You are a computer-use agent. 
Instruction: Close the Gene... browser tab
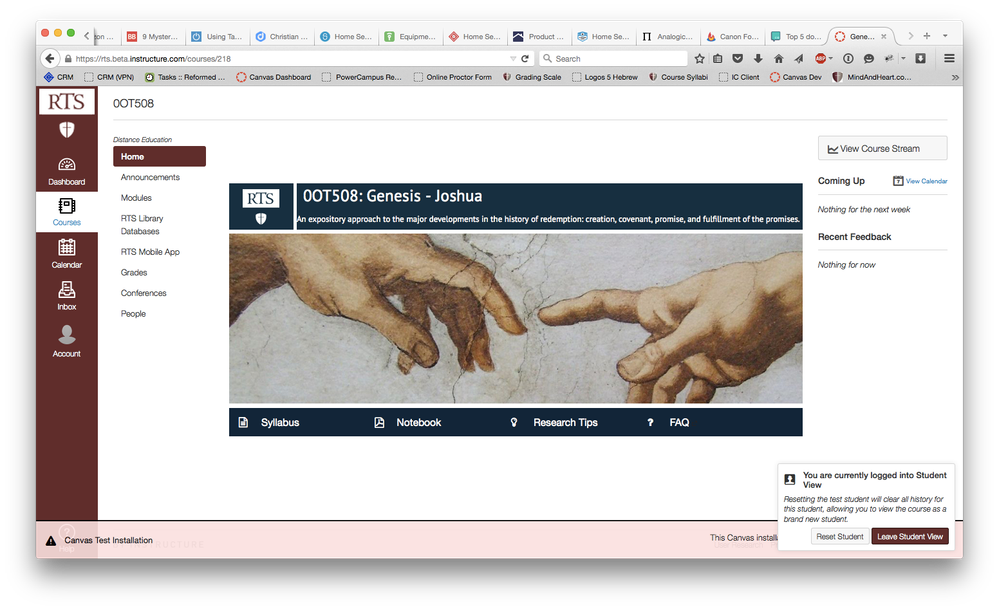coord(884,36)
